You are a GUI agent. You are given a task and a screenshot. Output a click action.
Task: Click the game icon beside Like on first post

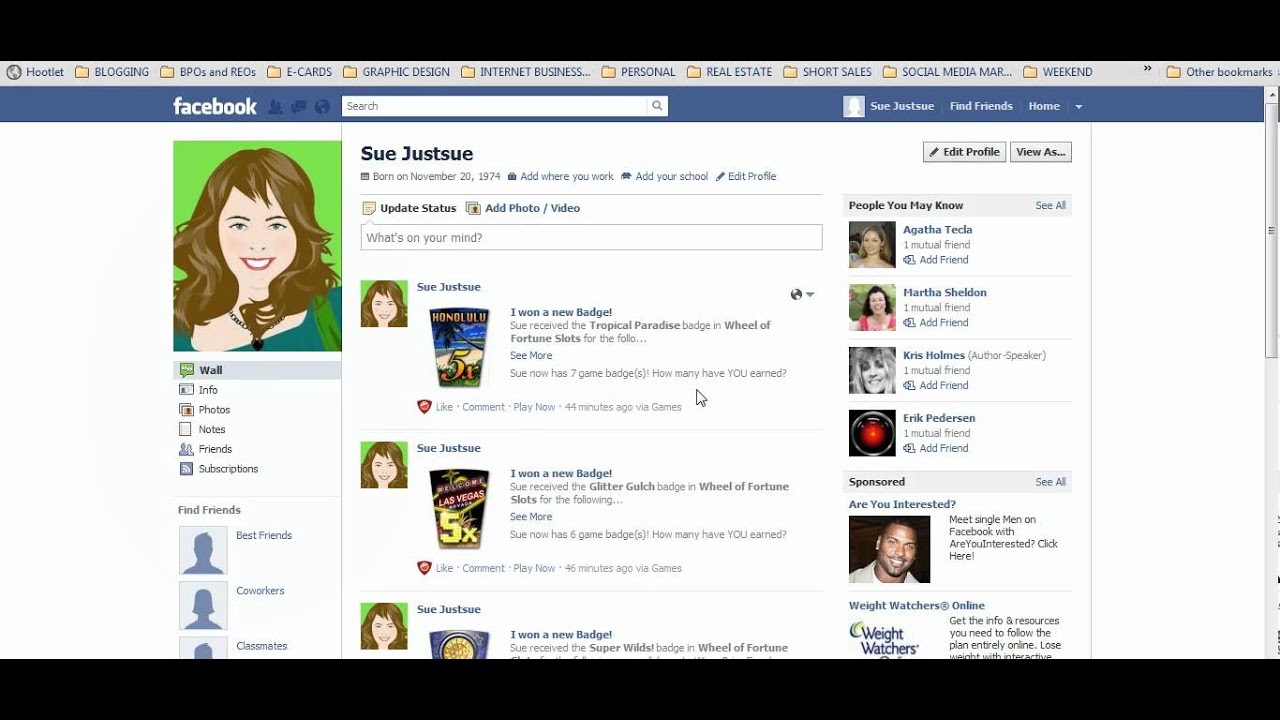click(x=424, y=406)
